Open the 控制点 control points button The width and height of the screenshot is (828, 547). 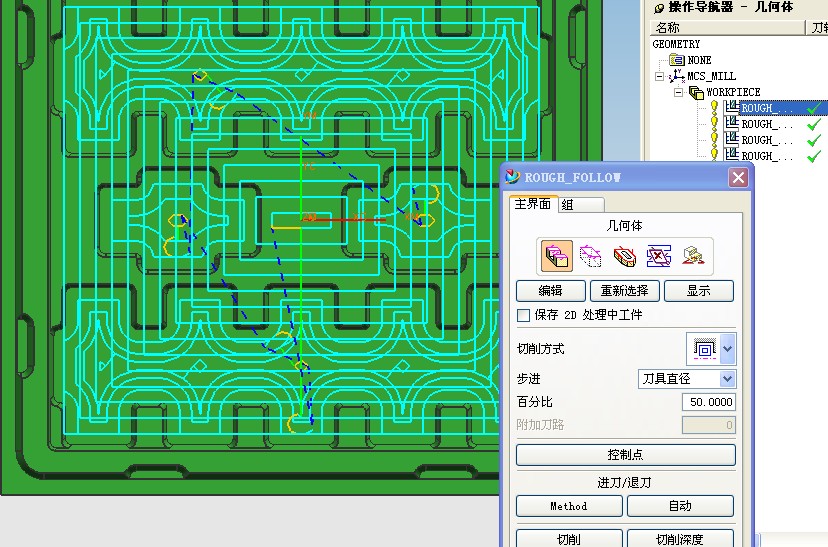(x=625, y=455)
